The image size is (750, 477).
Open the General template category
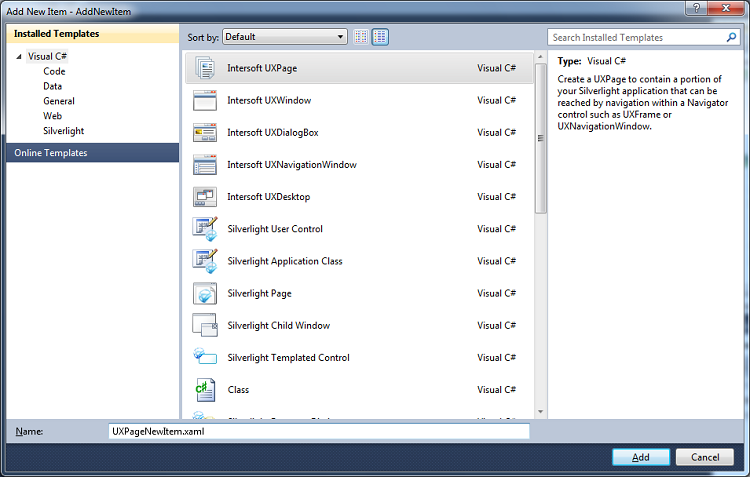pos(59,101)
